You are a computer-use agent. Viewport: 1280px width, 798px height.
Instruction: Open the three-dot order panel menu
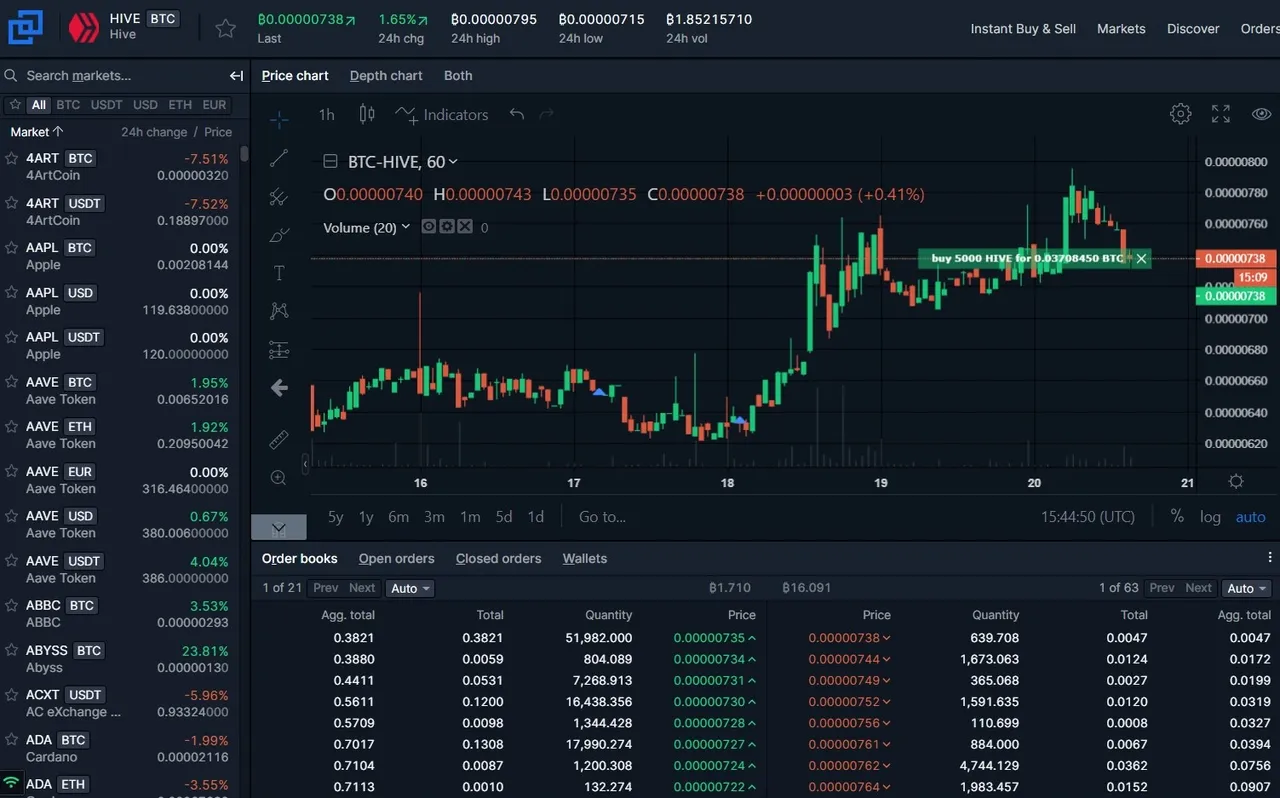pos(1270,558)
